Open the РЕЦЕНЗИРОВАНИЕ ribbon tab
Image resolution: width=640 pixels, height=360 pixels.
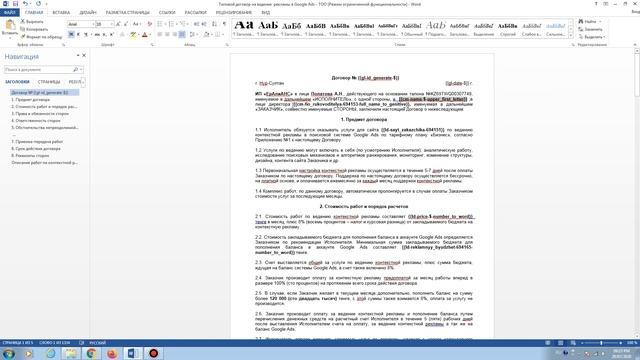(x=234, y=13)
